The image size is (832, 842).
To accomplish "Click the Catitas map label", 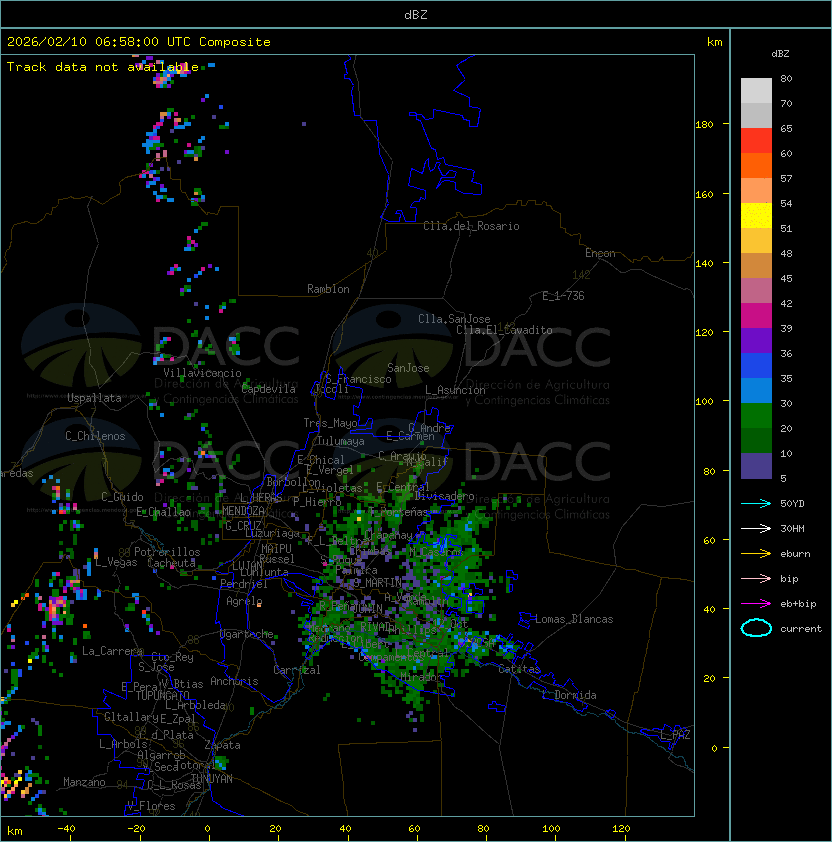I will [519, 670].
